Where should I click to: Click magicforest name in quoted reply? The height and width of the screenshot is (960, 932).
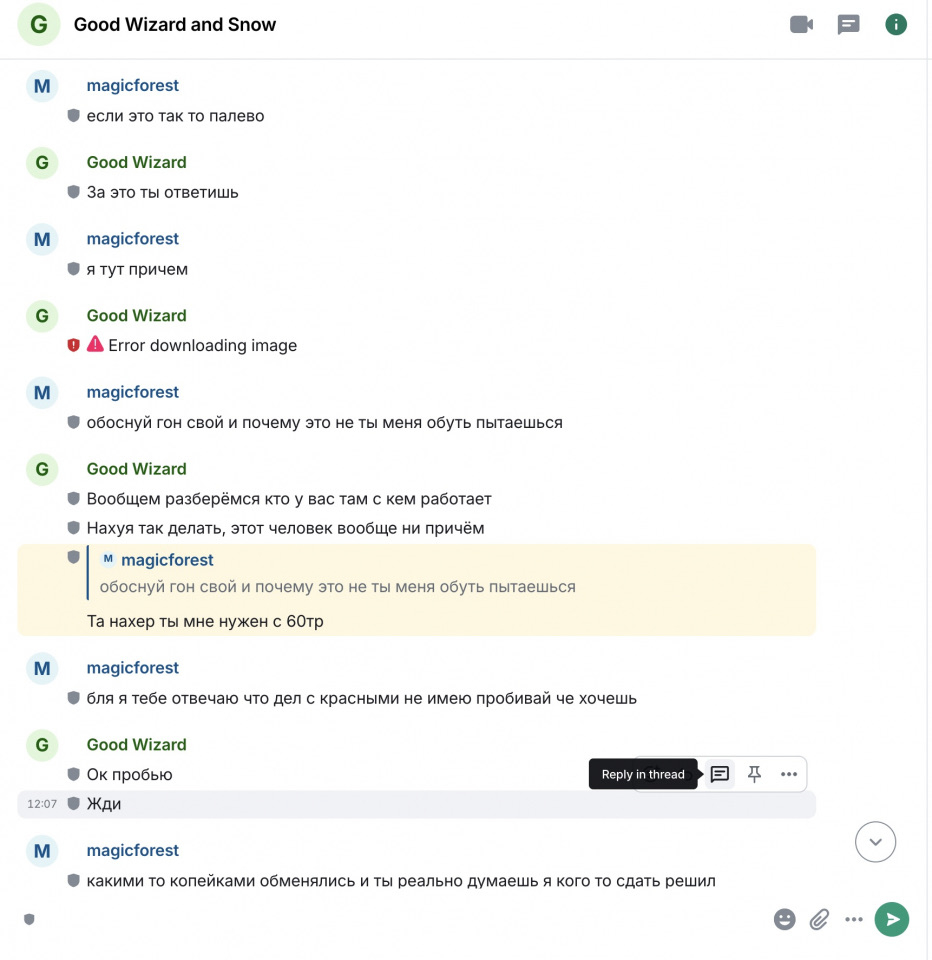pyautogui.click(x=167, y=560)
